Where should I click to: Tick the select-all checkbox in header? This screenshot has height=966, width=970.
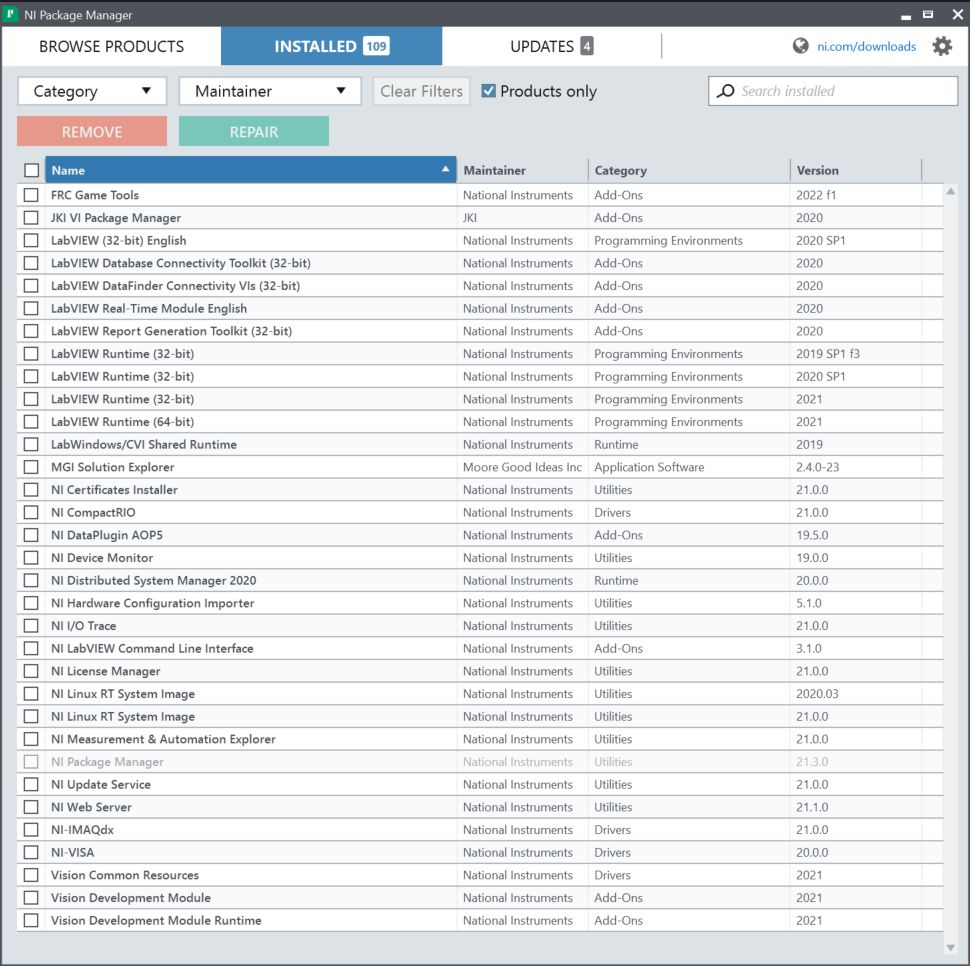[x=31, y=170]
